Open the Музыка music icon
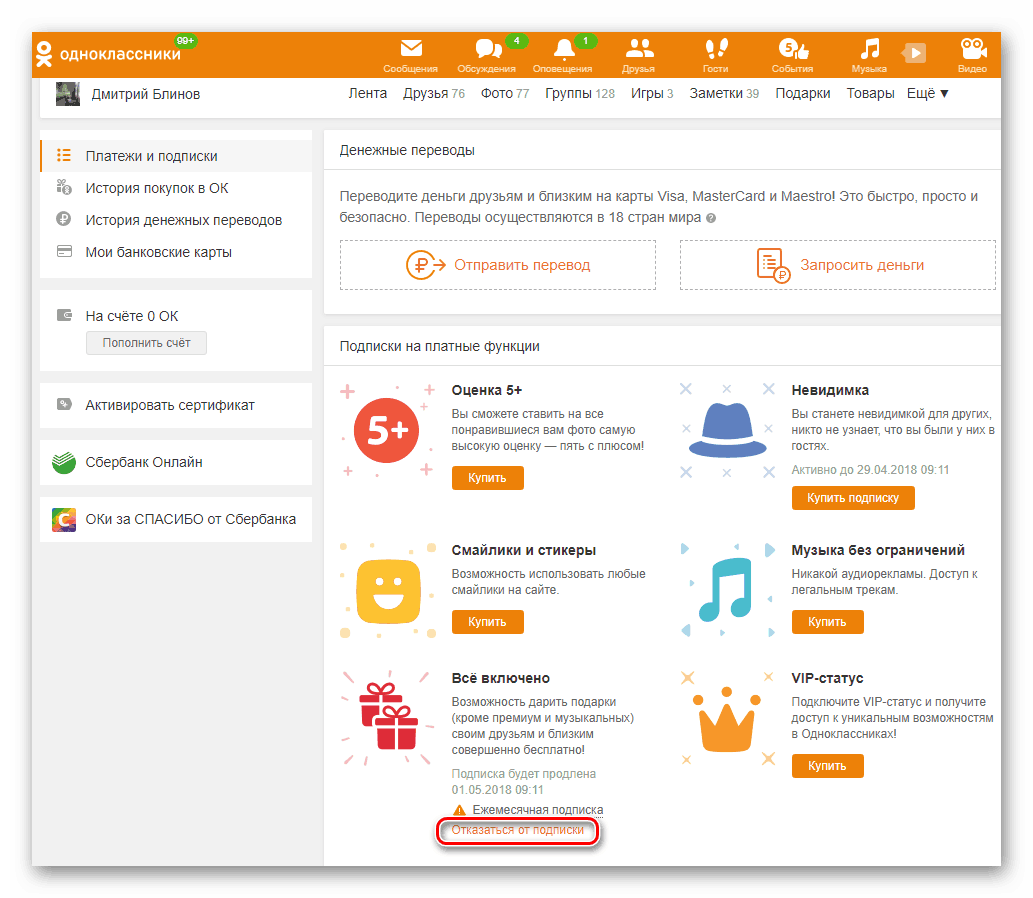Viewport: 1033px width, 898px height. point(867,50)
